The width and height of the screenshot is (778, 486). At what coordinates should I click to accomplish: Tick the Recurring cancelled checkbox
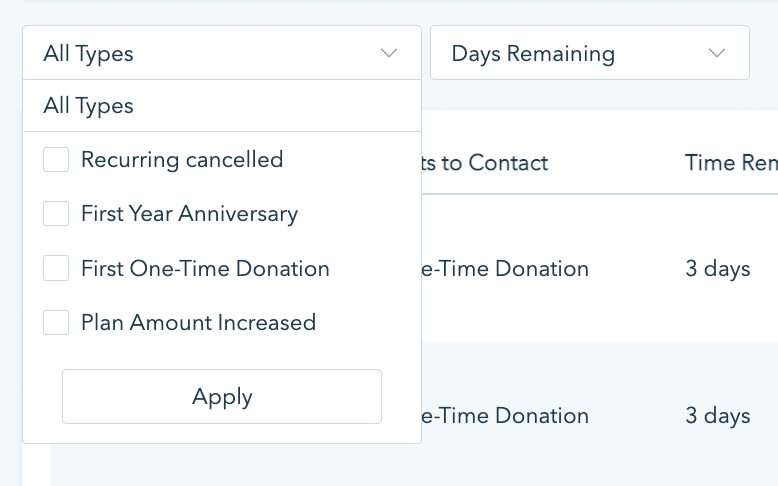pos(56,160)
